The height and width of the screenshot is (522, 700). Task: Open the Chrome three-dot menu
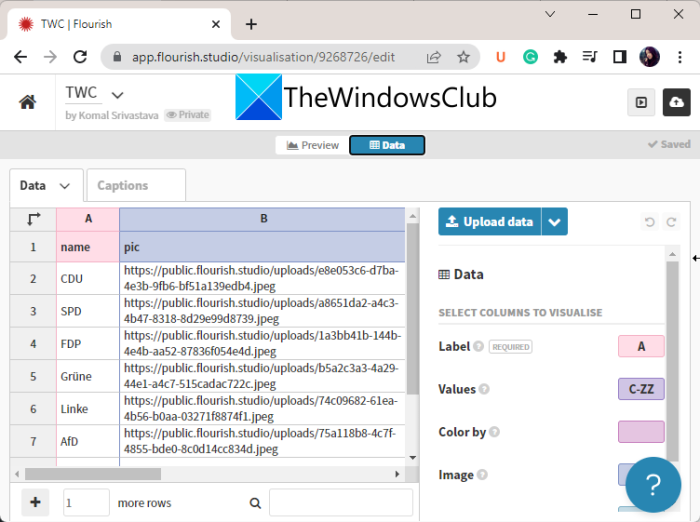[x=679, y=57]
